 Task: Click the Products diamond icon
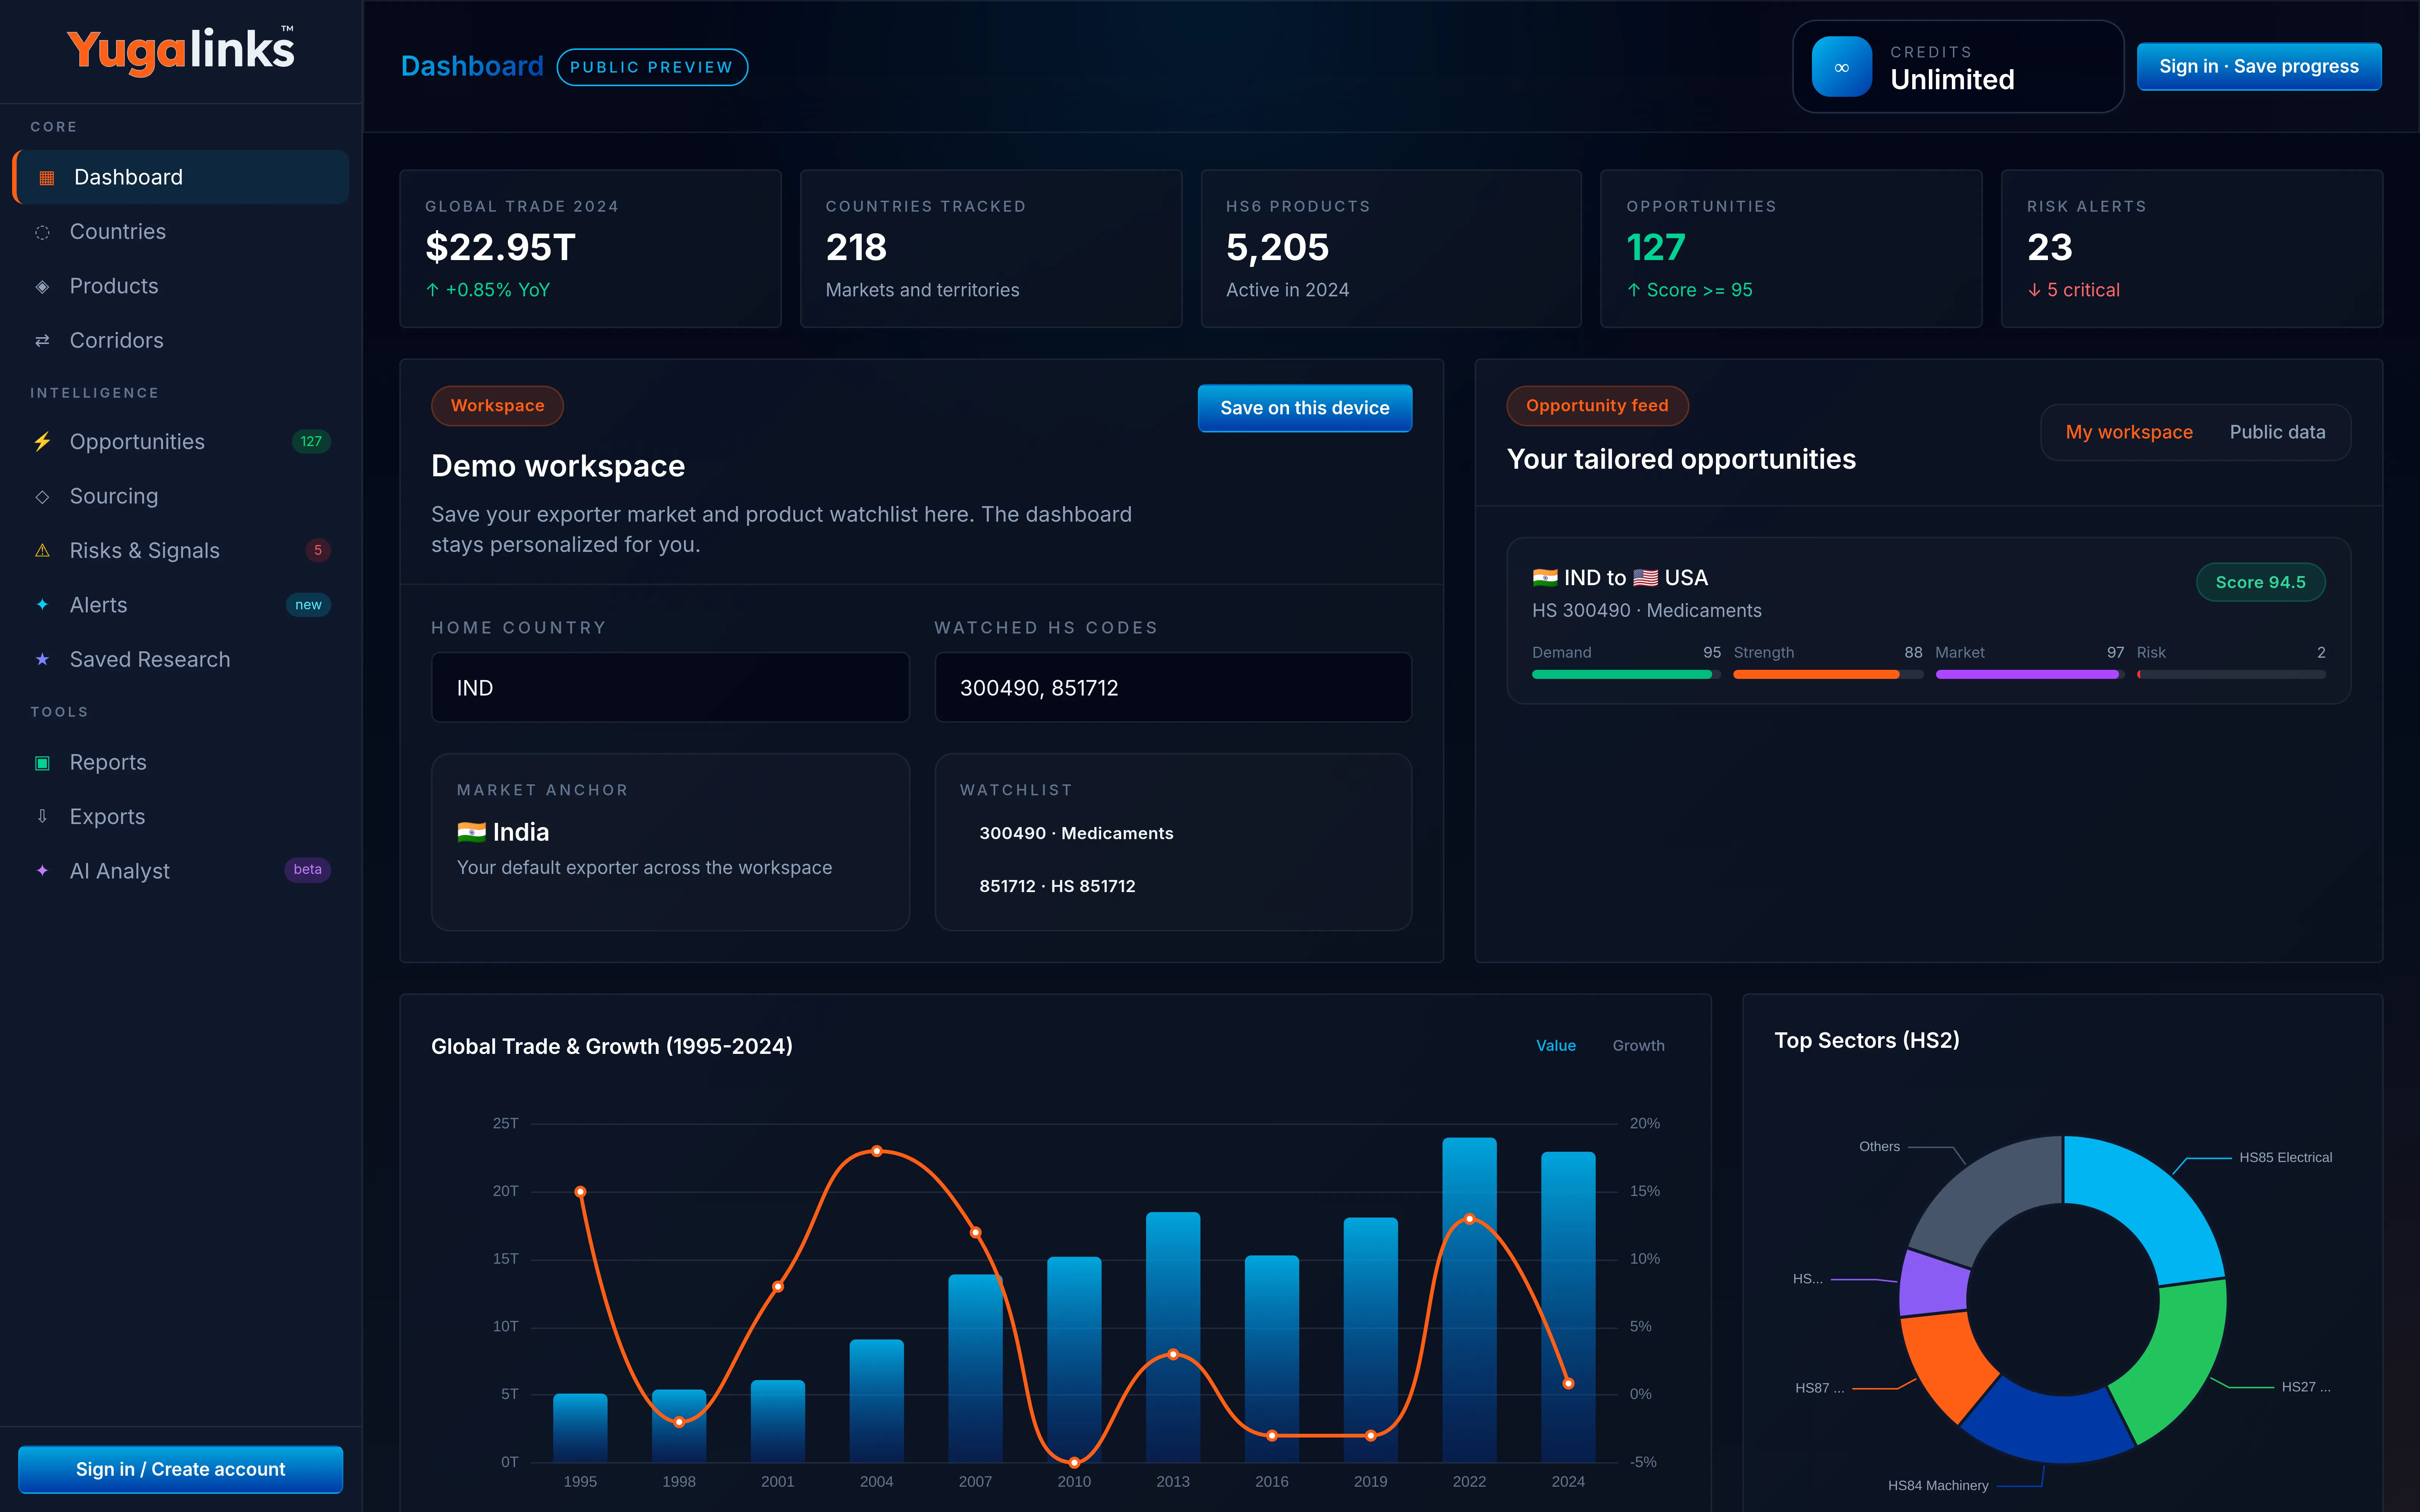[42, 287]
